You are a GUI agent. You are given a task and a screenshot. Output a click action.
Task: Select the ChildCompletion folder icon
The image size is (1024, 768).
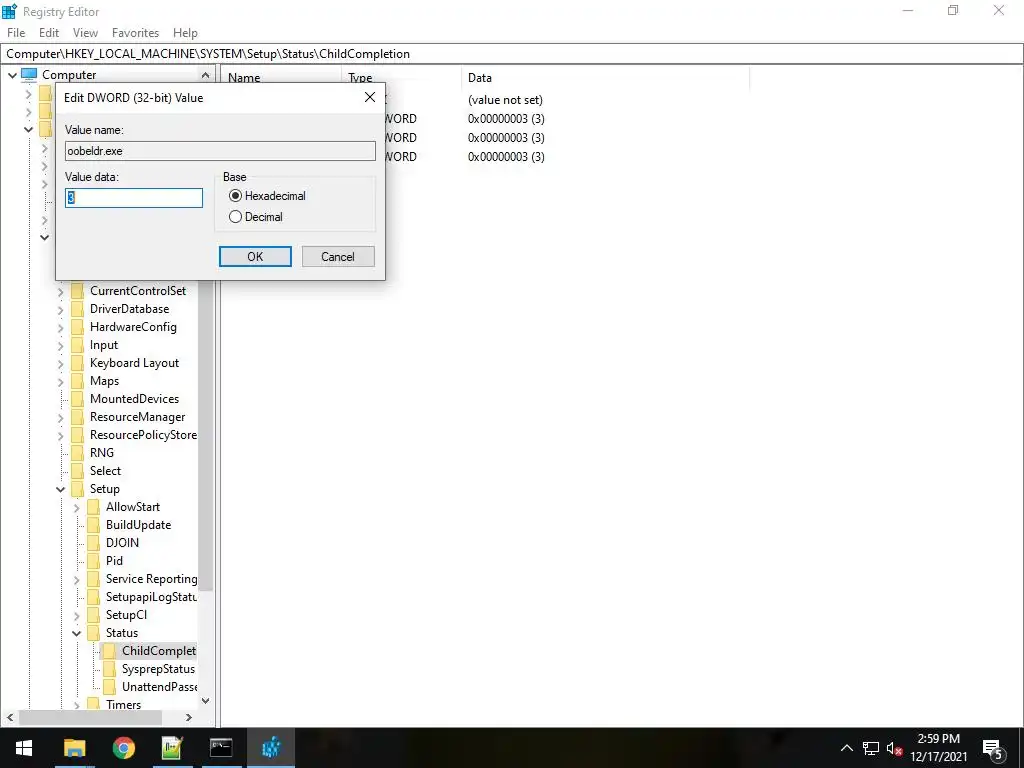tap(110, 651)
